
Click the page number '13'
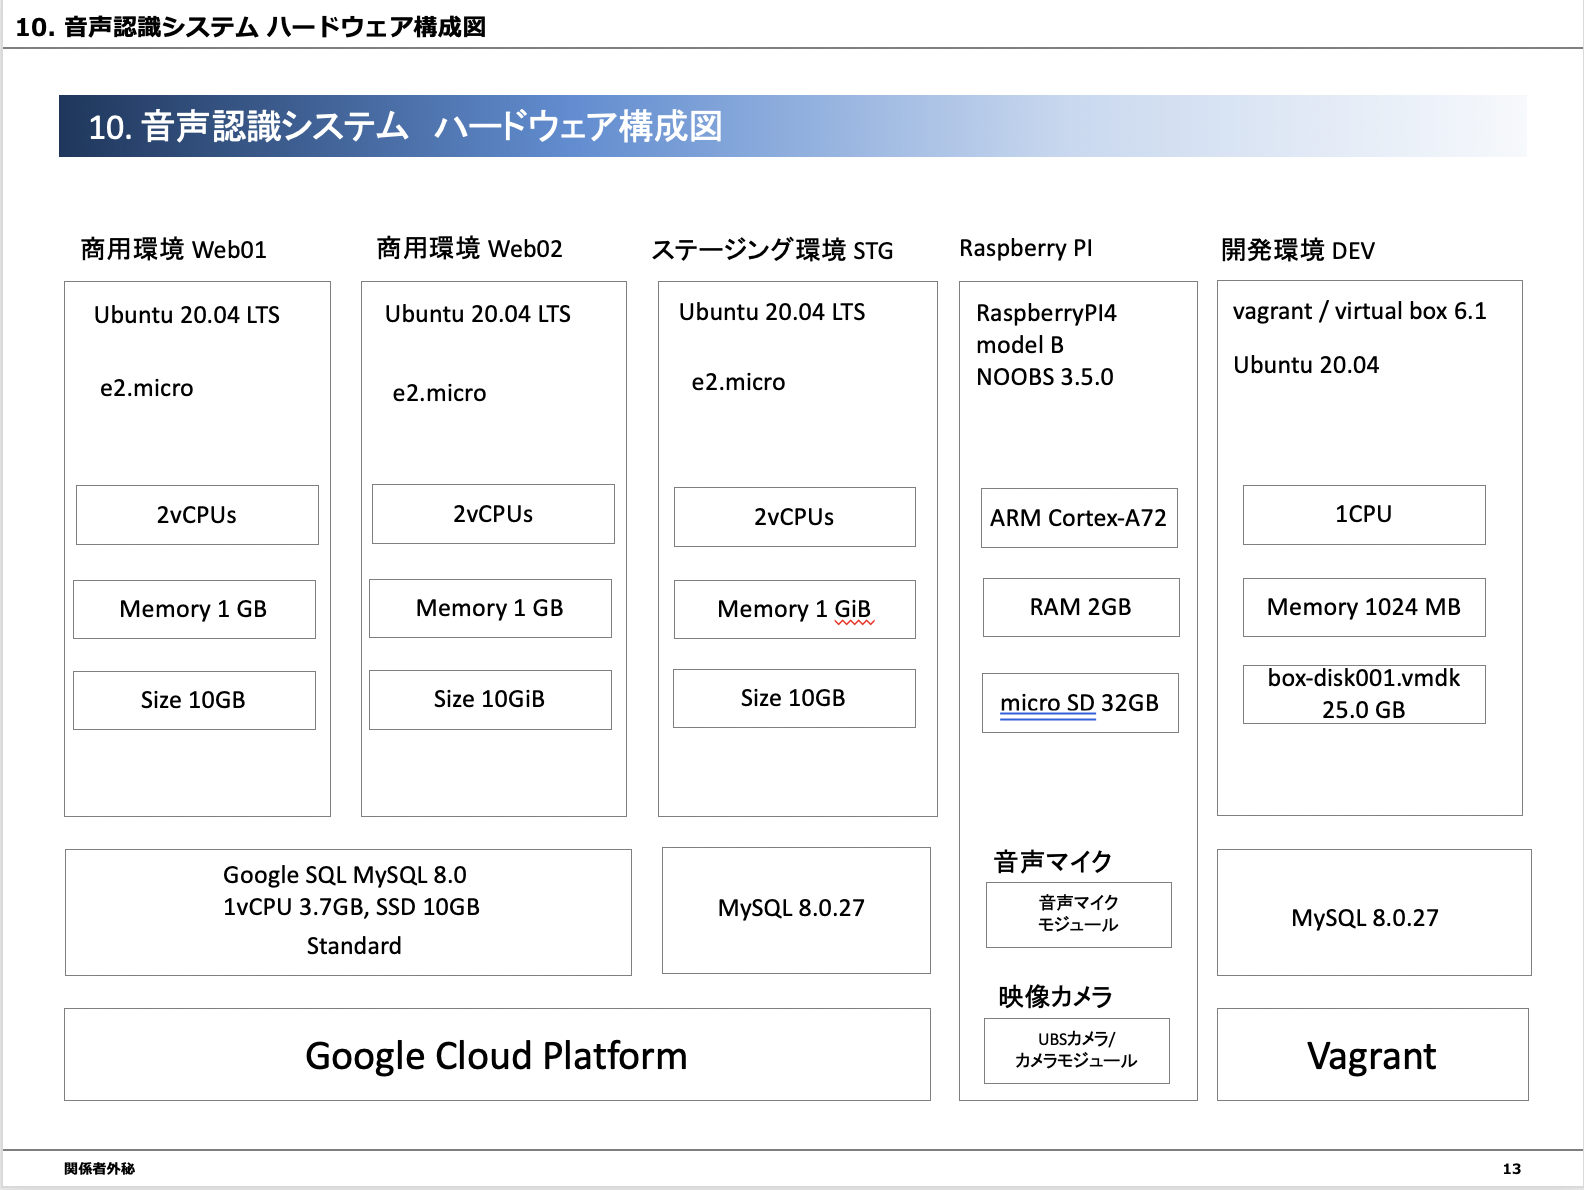[1511, 1168]
